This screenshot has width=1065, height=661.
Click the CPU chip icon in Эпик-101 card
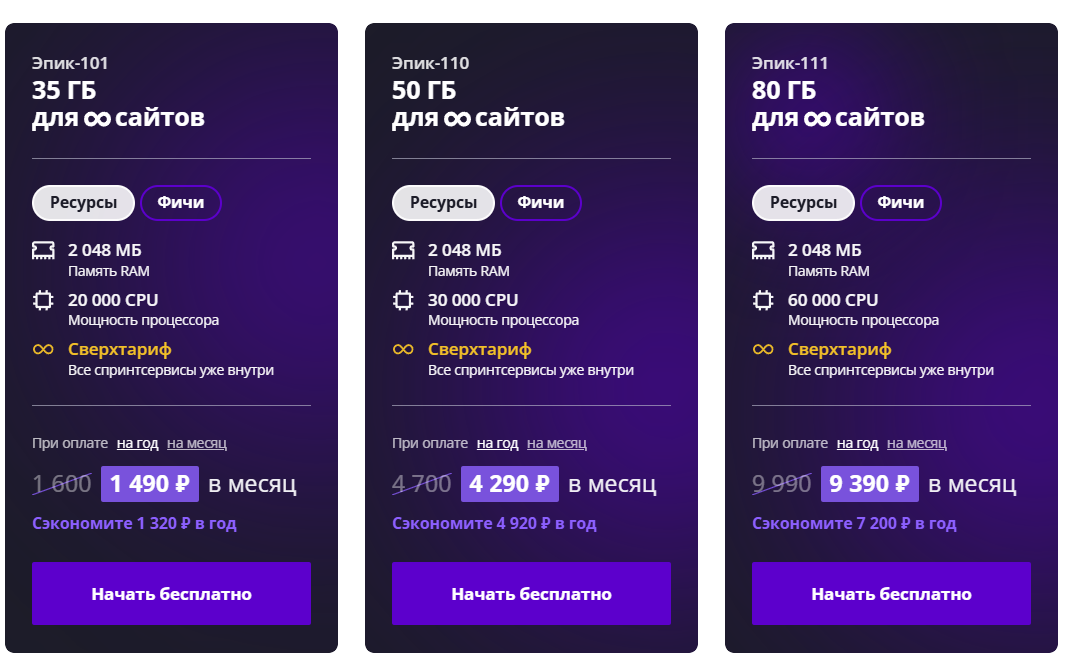click(43, 300)
